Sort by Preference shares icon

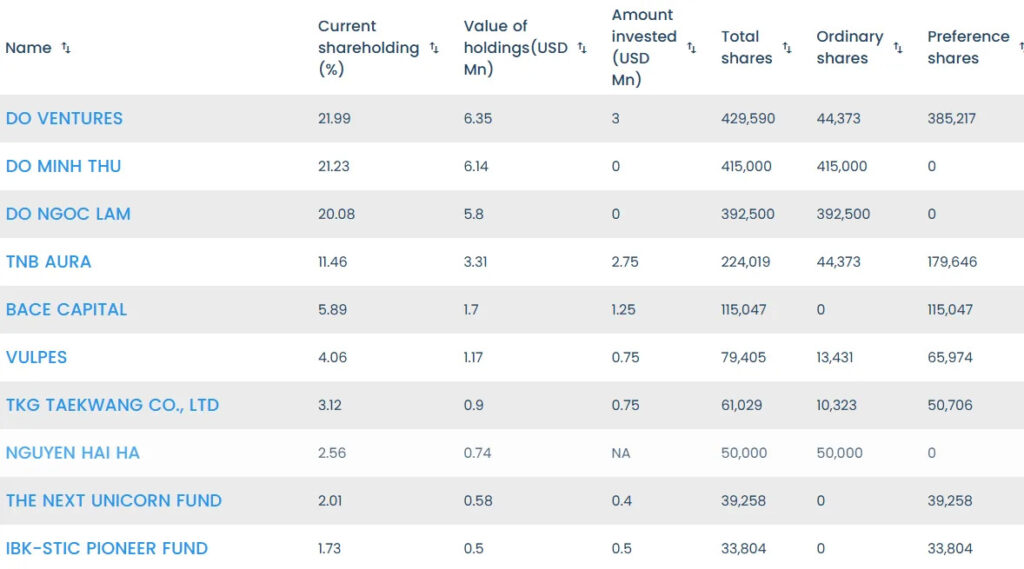pyautogui.click(x=1020, y=48)
